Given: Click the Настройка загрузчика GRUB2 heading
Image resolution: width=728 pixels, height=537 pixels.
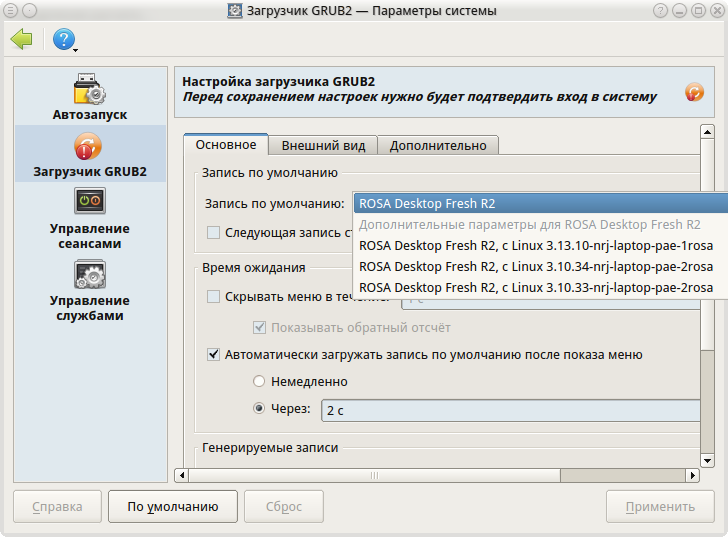Looking at the screenshot, I should tap(279, 82).
